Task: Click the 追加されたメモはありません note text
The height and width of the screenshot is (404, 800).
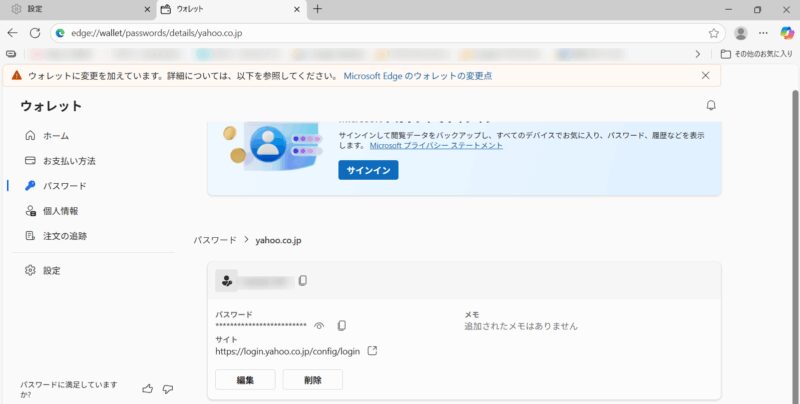Action: click(520, 326)
